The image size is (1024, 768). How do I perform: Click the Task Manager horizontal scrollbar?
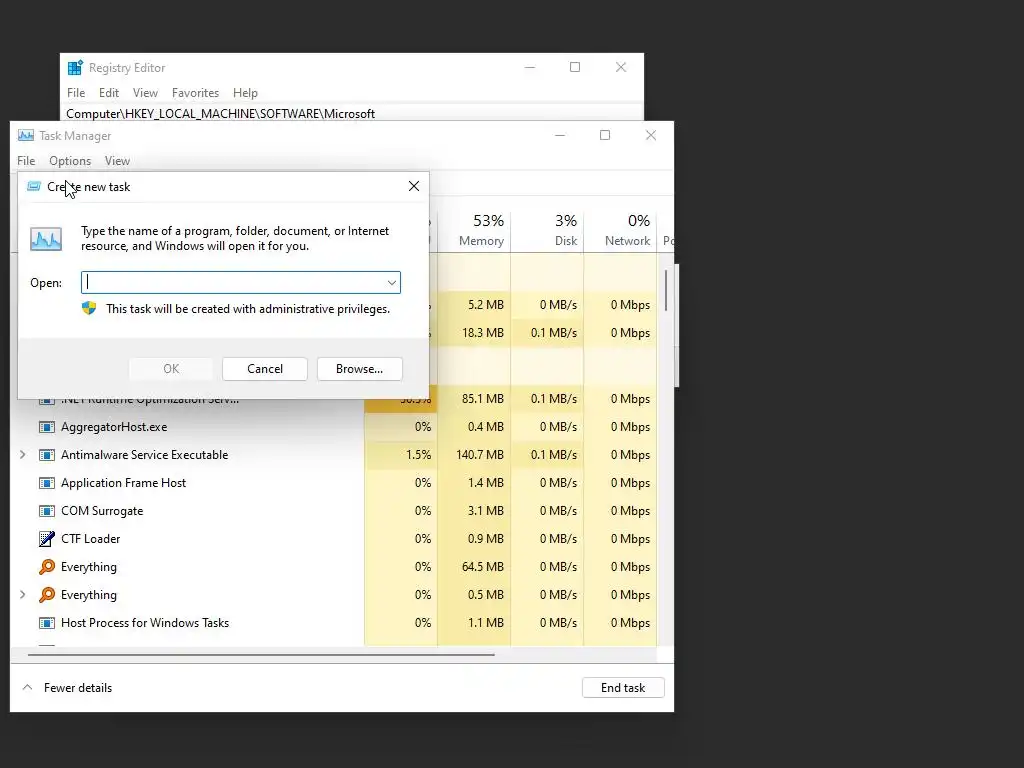pos(261,654)
